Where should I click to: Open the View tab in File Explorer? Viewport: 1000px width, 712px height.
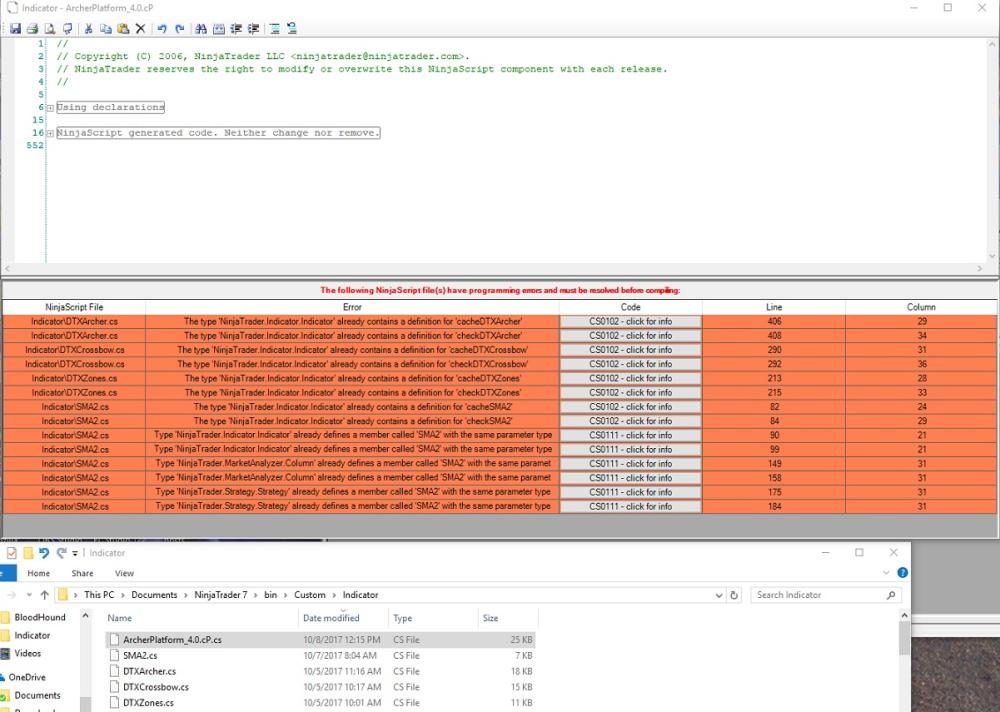click(124, 573)
